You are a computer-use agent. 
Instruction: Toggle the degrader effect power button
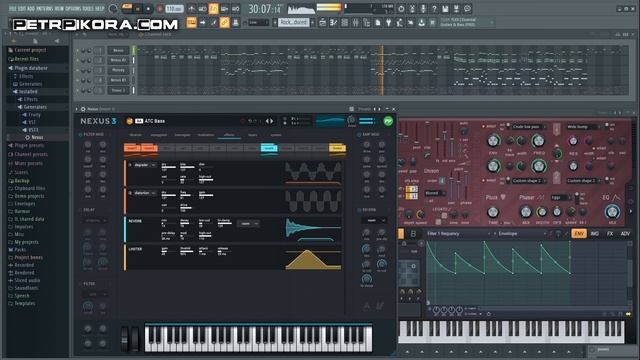point(130,165)
